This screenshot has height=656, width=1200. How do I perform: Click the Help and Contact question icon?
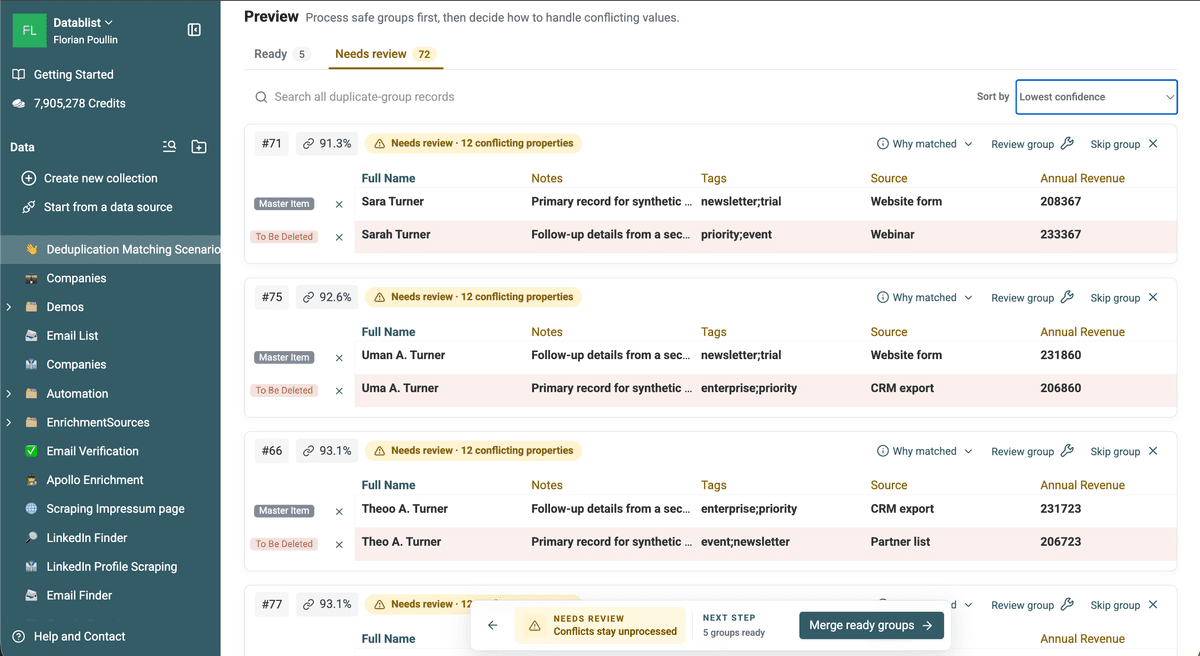coord(18,636)
